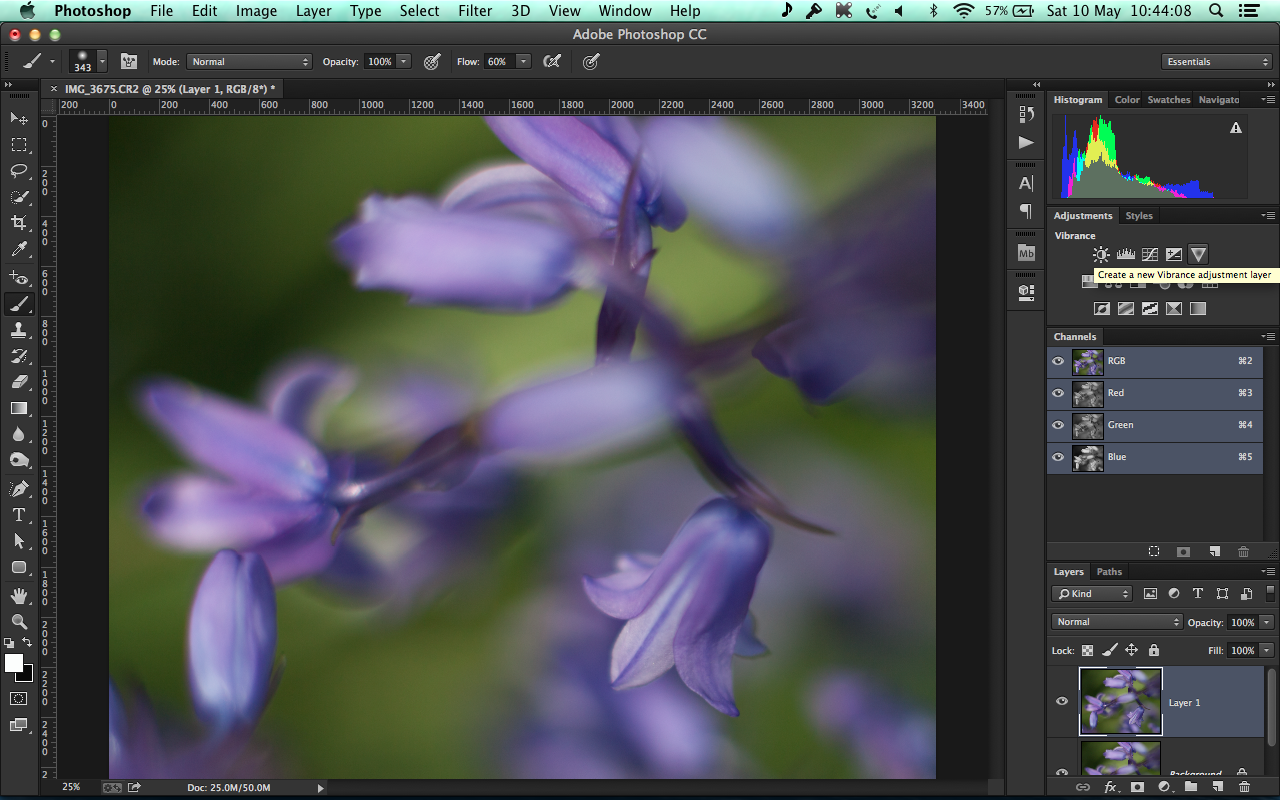Toggle lock transparent pixels
This screenshot has width=1280, height=800.
click(1088, 650)
